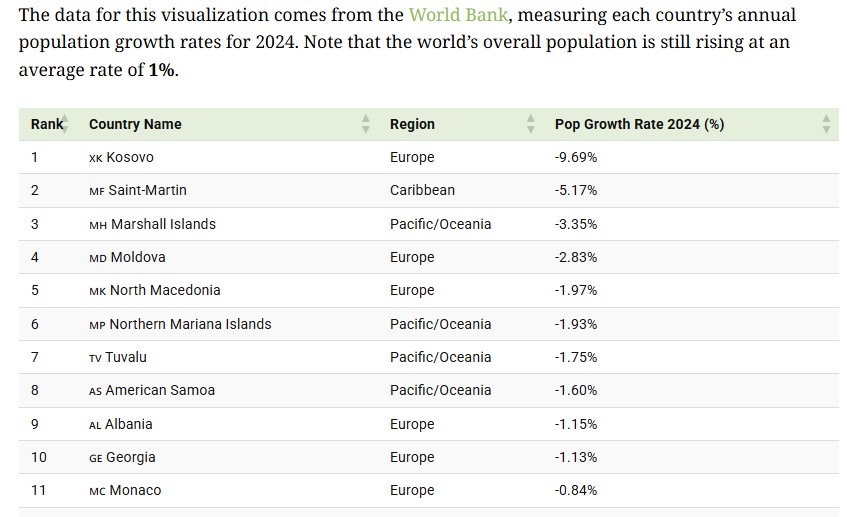This screenshot has width=847, height=517.
Task: Click Kosovo's -9.69% growth value
Action: coord(576,157)
